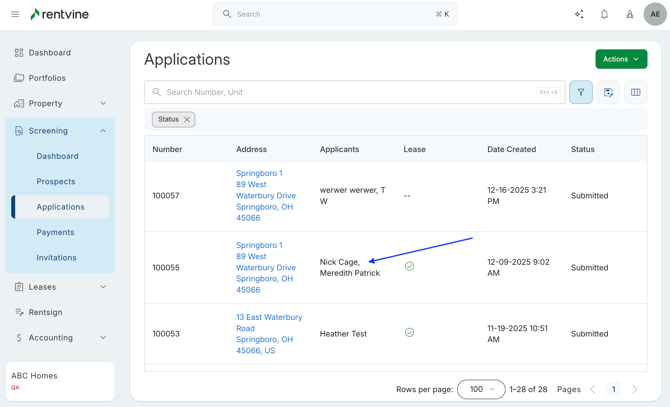Viewport: 670px width, 407px height.
Task: Expand the Leases sidebar section
Action: pyautogui.click(x=103, y=287)
